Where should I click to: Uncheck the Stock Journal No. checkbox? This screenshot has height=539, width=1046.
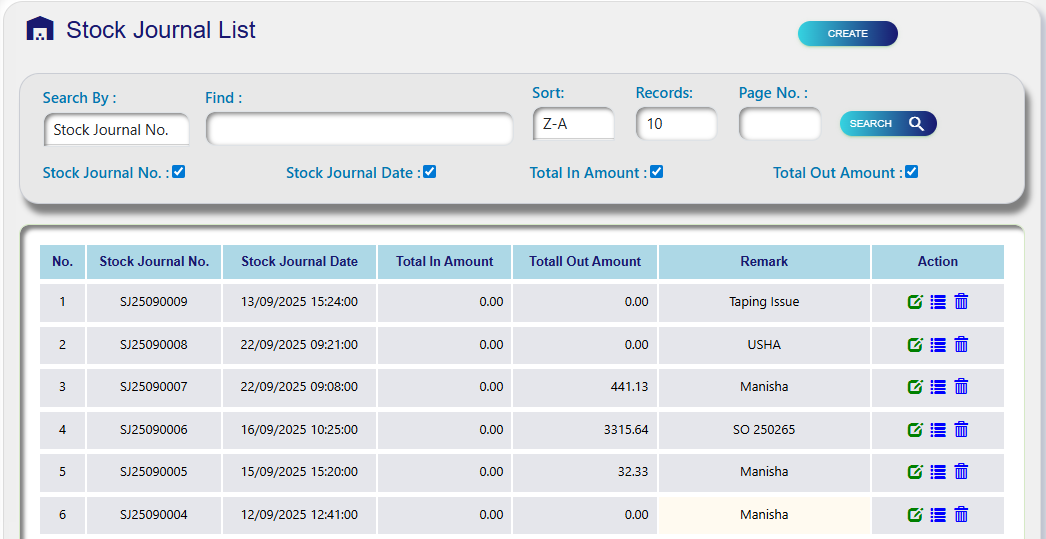(x=179, y=172)
